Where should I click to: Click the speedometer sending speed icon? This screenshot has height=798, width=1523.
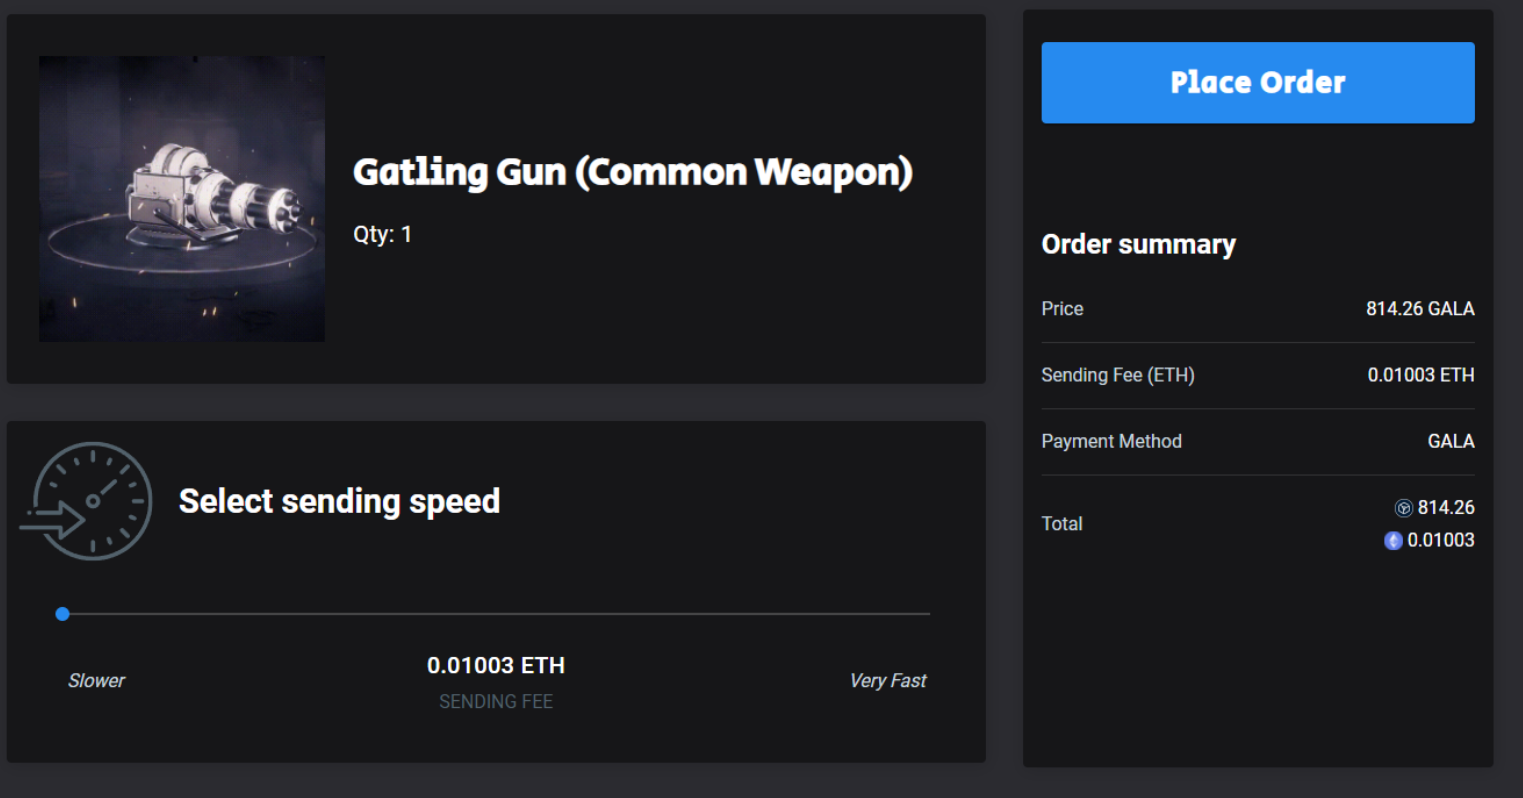[x=87, y=500]
